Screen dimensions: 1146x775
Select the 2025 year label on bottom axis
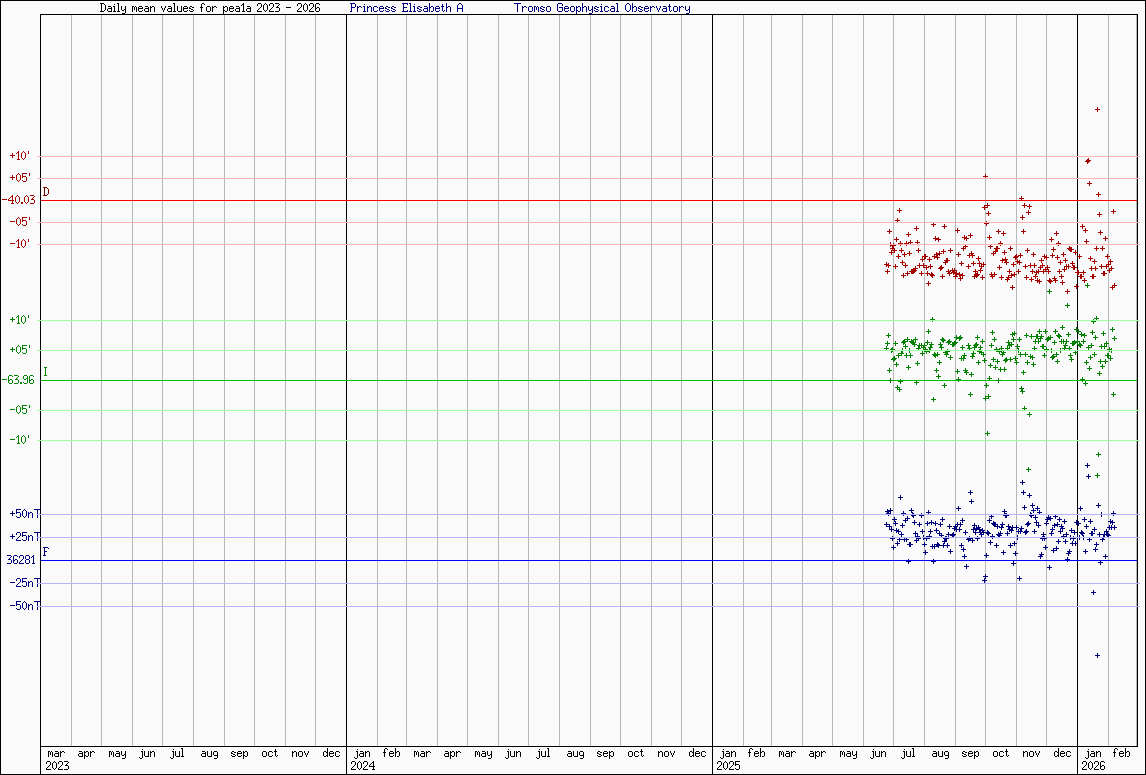click(729, 766)
